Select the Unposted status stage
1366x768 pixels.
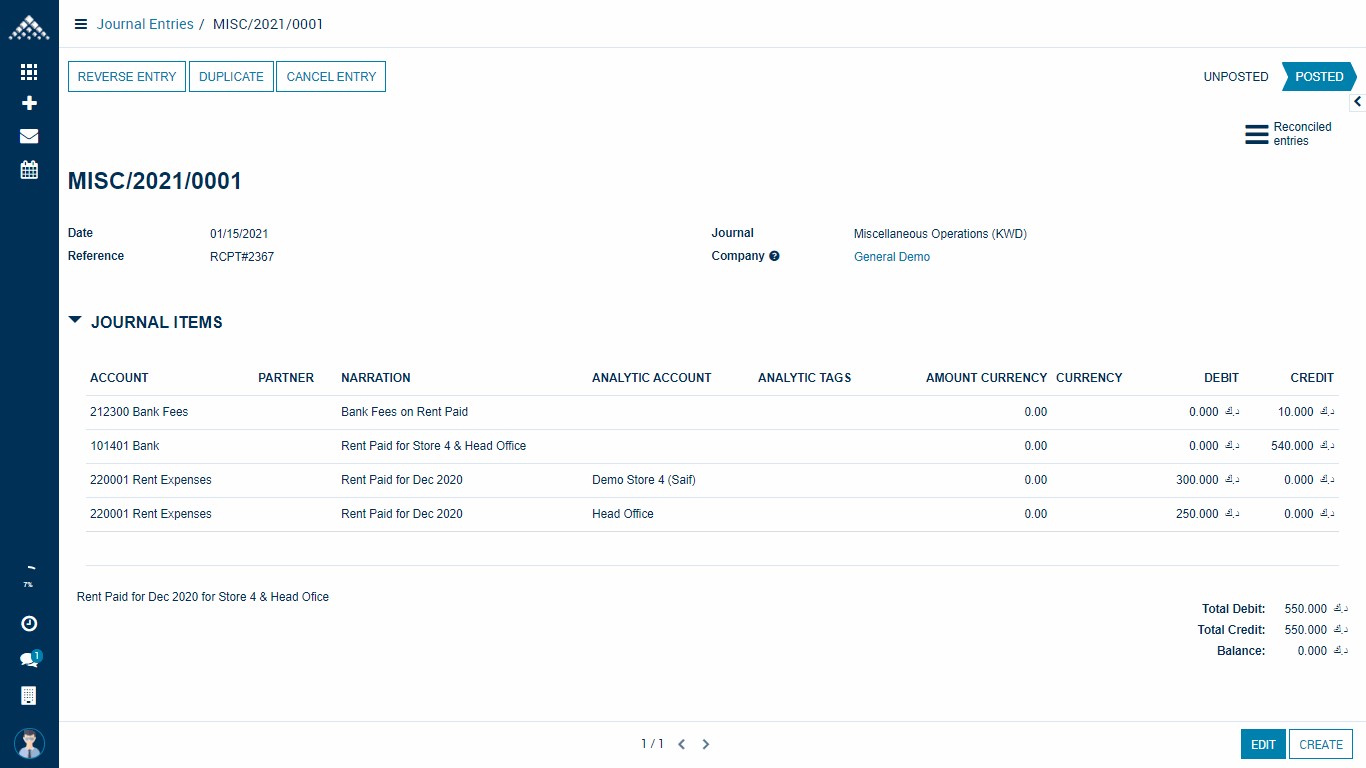(1235, 77)
